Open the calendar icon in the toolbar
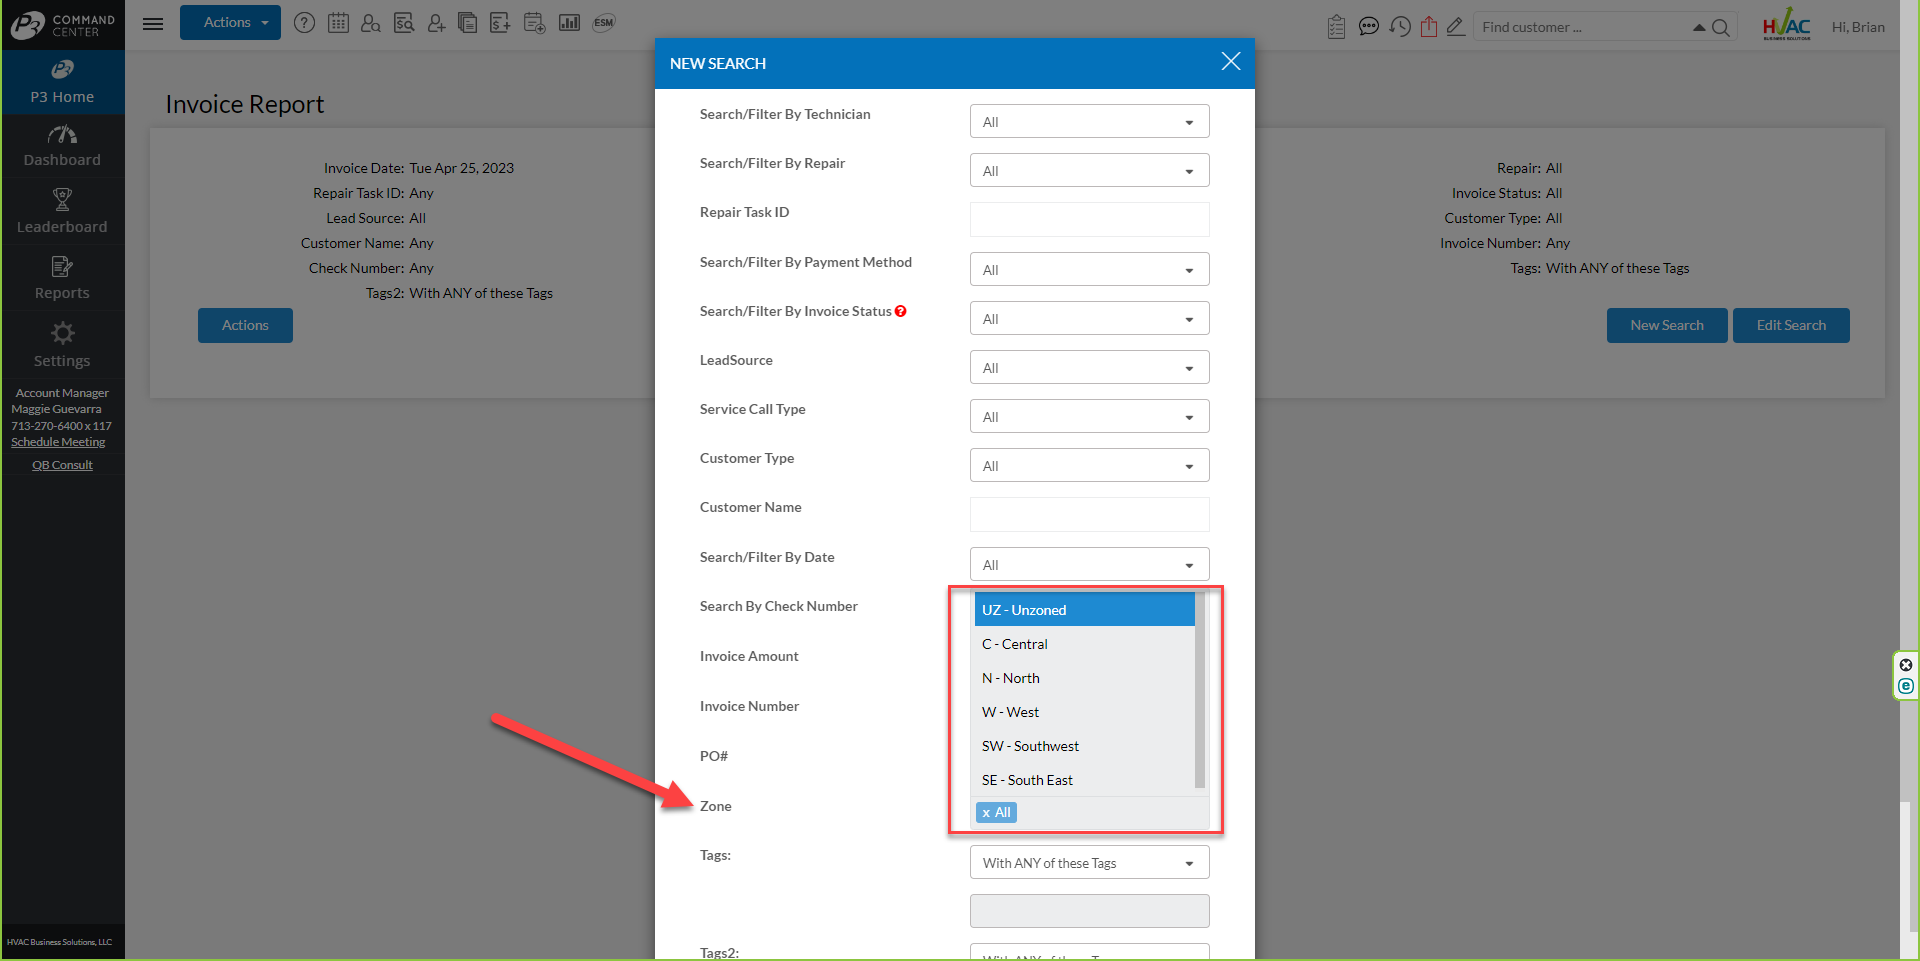Image resolution: width=1920 pixels, height=961 pixels. [x=338, y=23]
